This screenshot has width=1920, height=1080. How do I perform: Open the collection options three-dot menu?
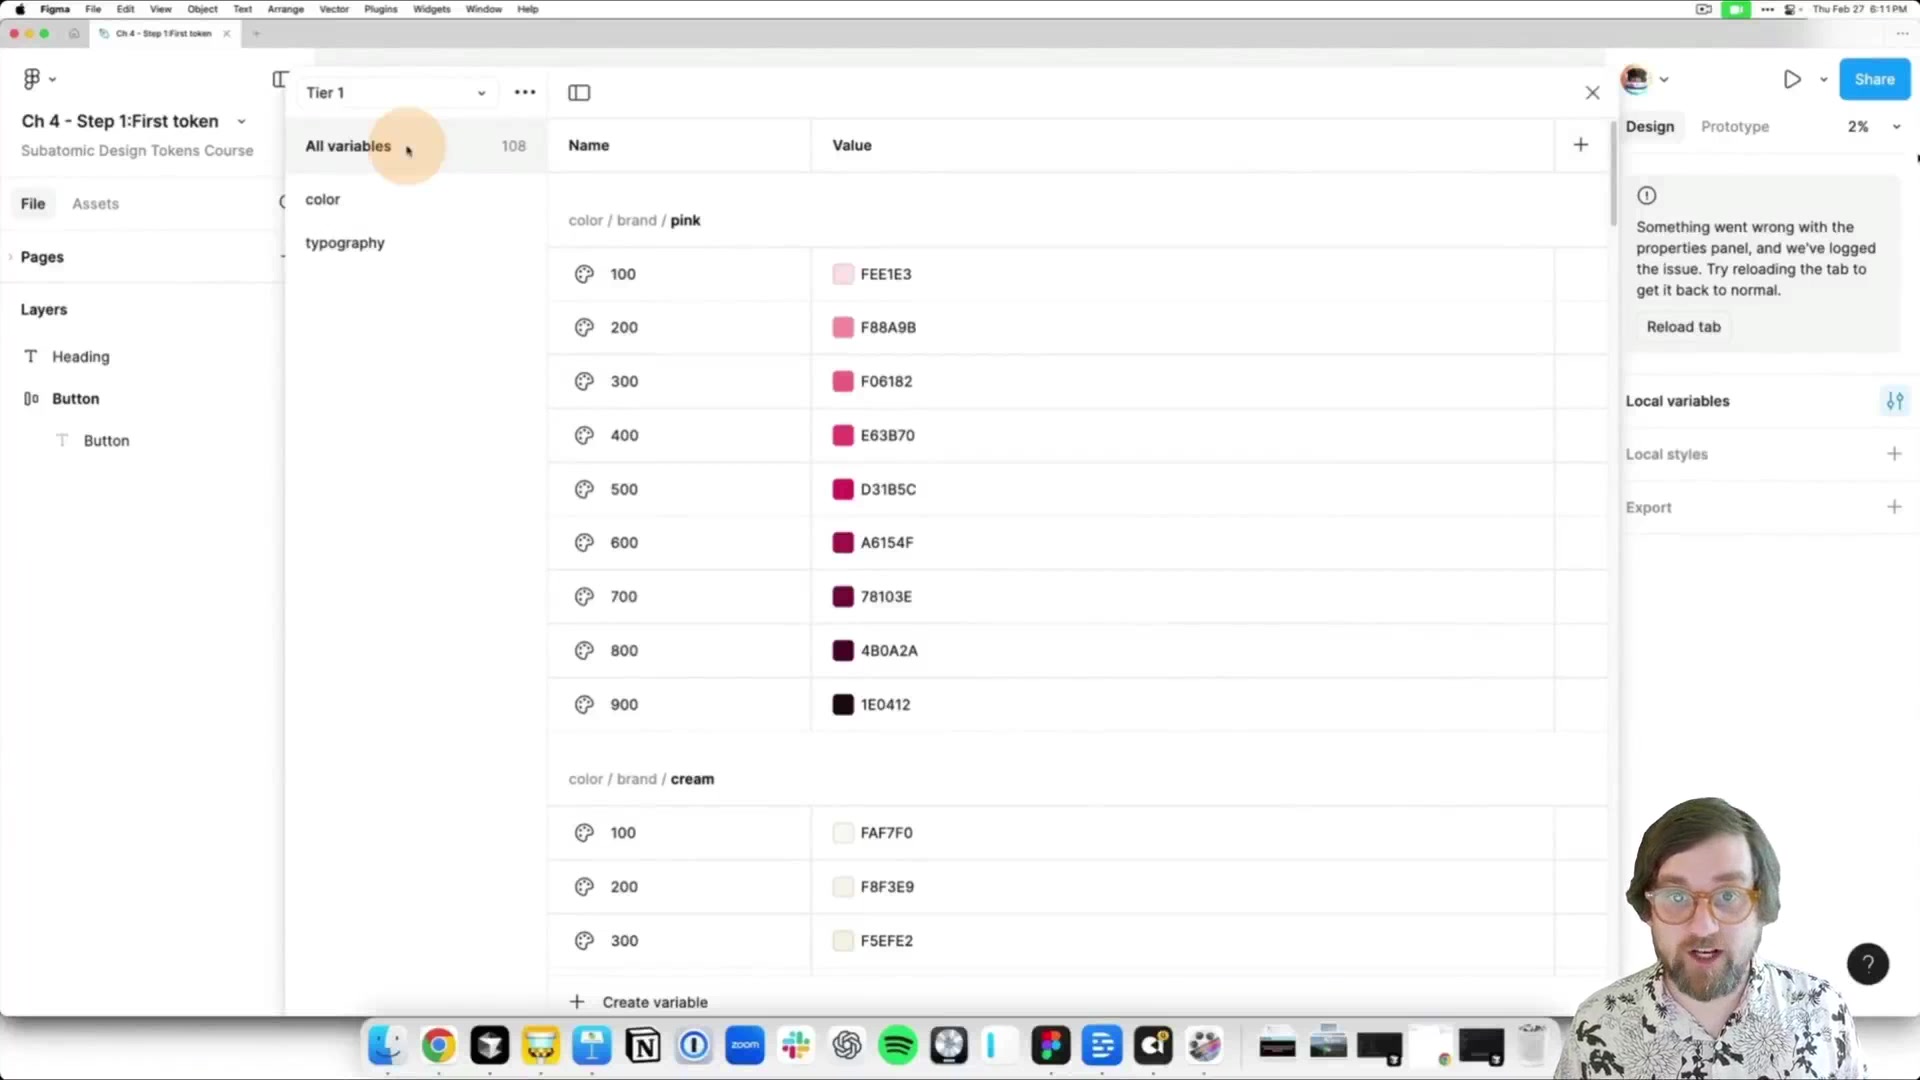525,92
